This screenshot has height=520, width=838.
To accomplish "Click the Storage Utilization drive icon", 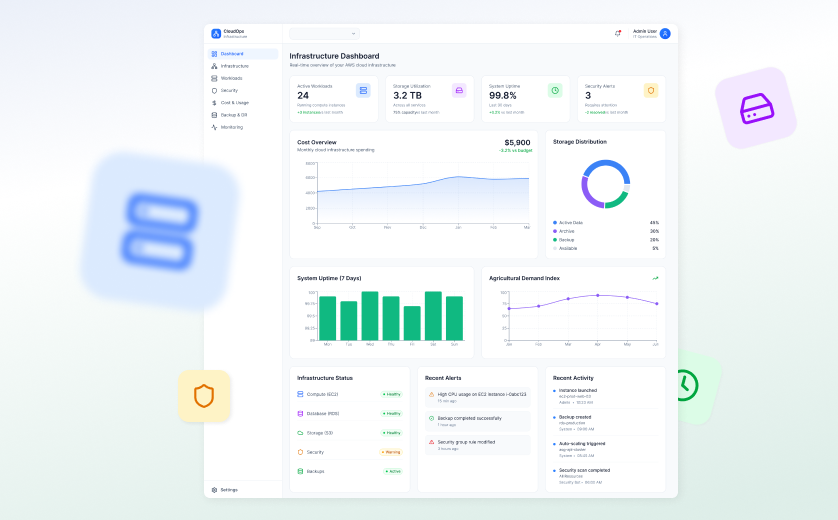I will pos(459,91).
